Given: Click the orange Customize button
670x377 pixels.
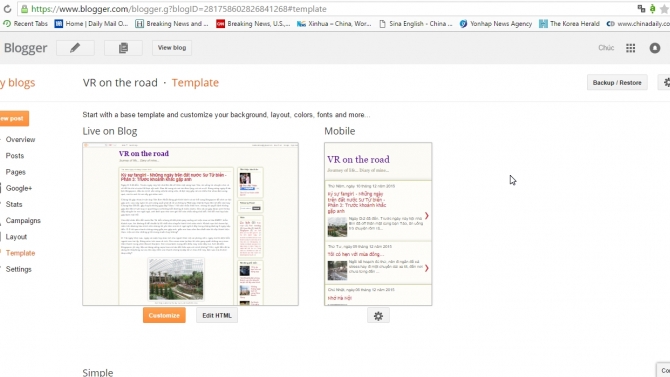Looking at the screenshot, I should click(164, 315).
